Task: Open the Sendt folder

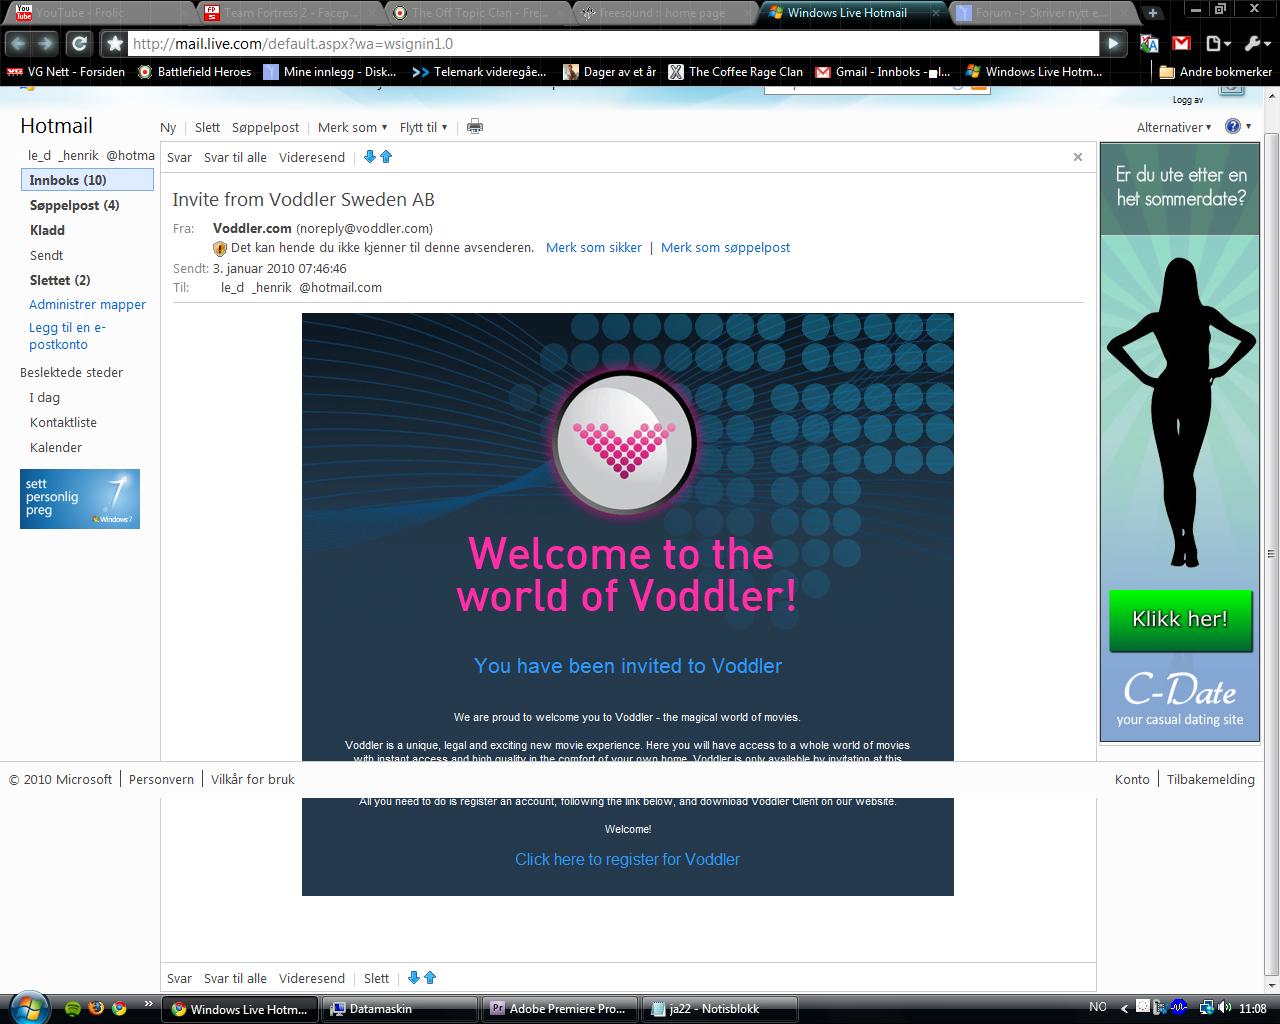Action: tap(46, 255)
